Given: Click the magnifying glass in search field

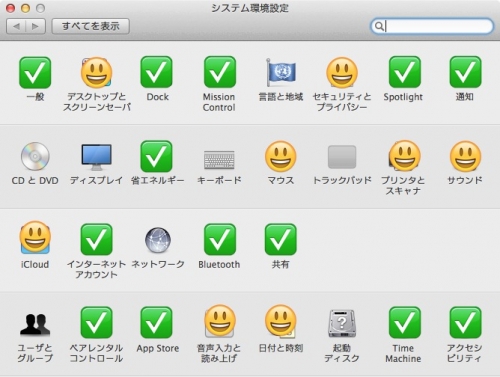Looking at the screenshot, I should (x=379, y=26).
